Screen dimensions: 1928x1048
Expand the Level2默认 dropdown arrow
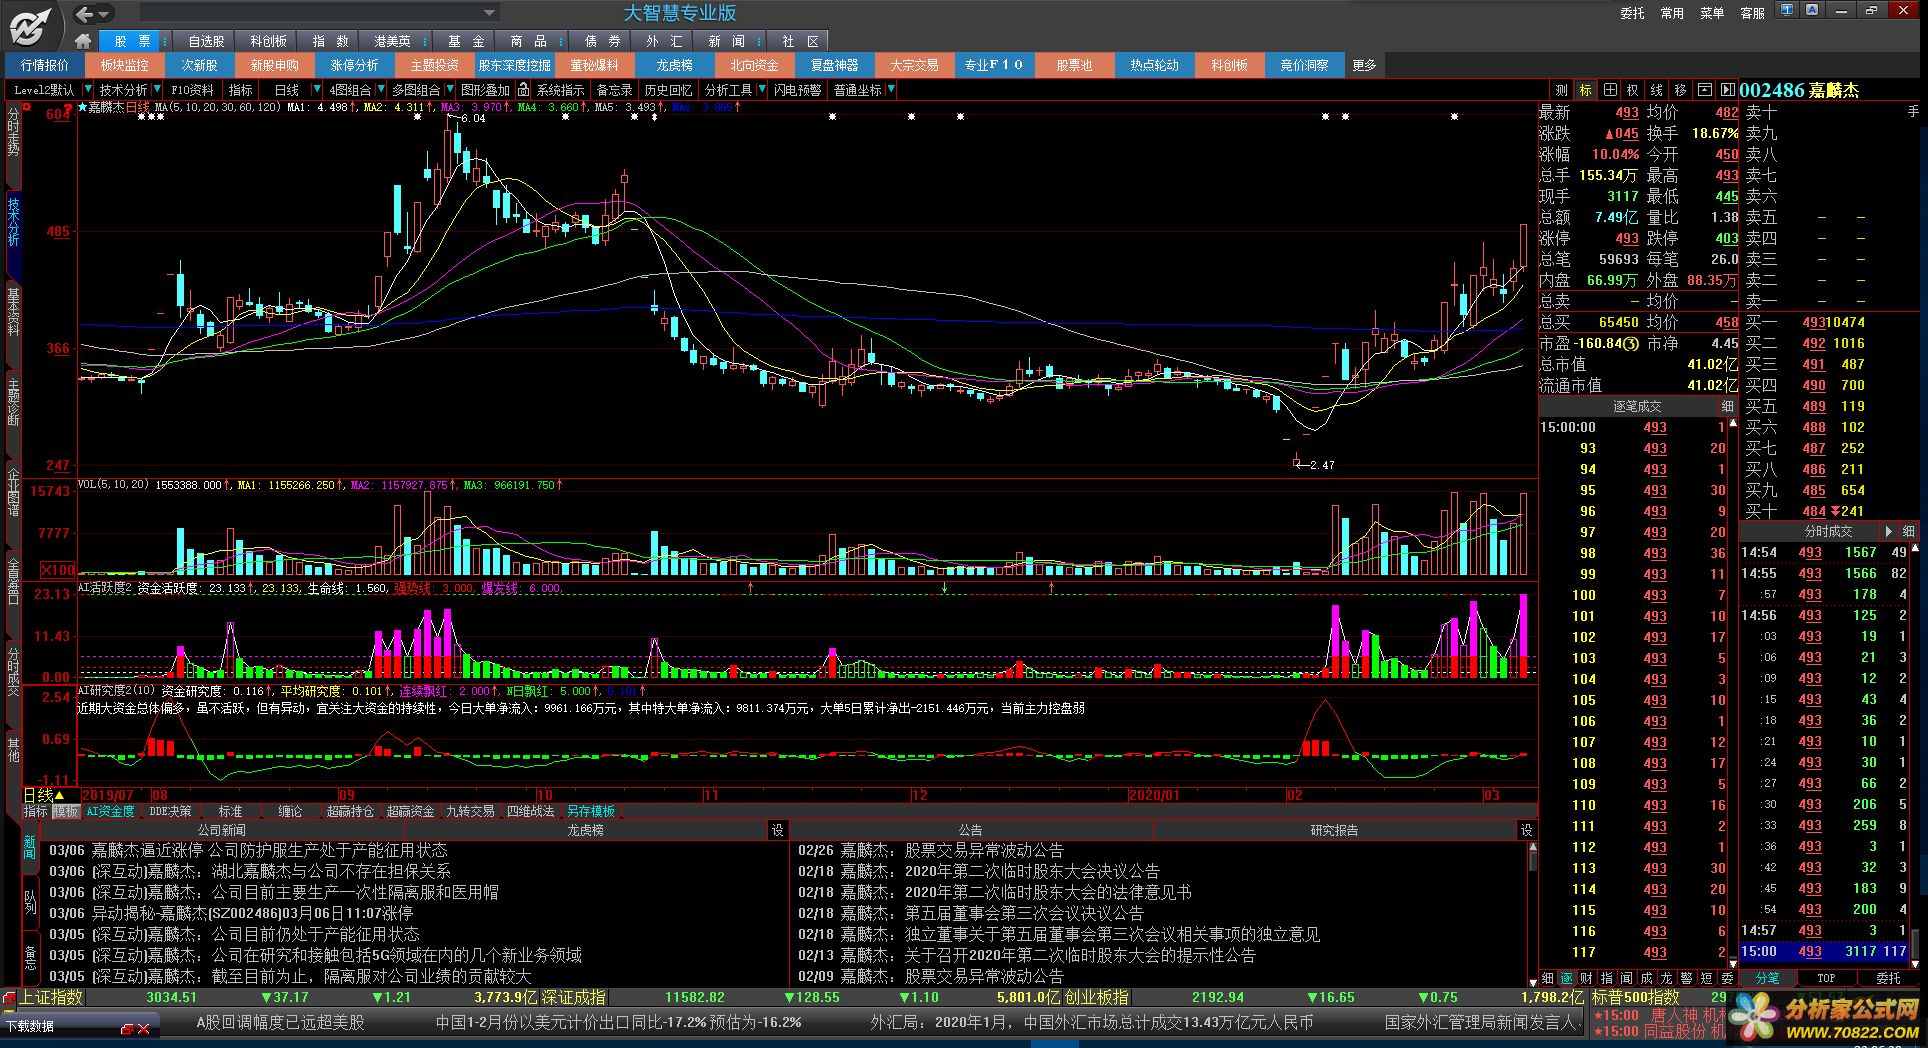click(87, 90)
